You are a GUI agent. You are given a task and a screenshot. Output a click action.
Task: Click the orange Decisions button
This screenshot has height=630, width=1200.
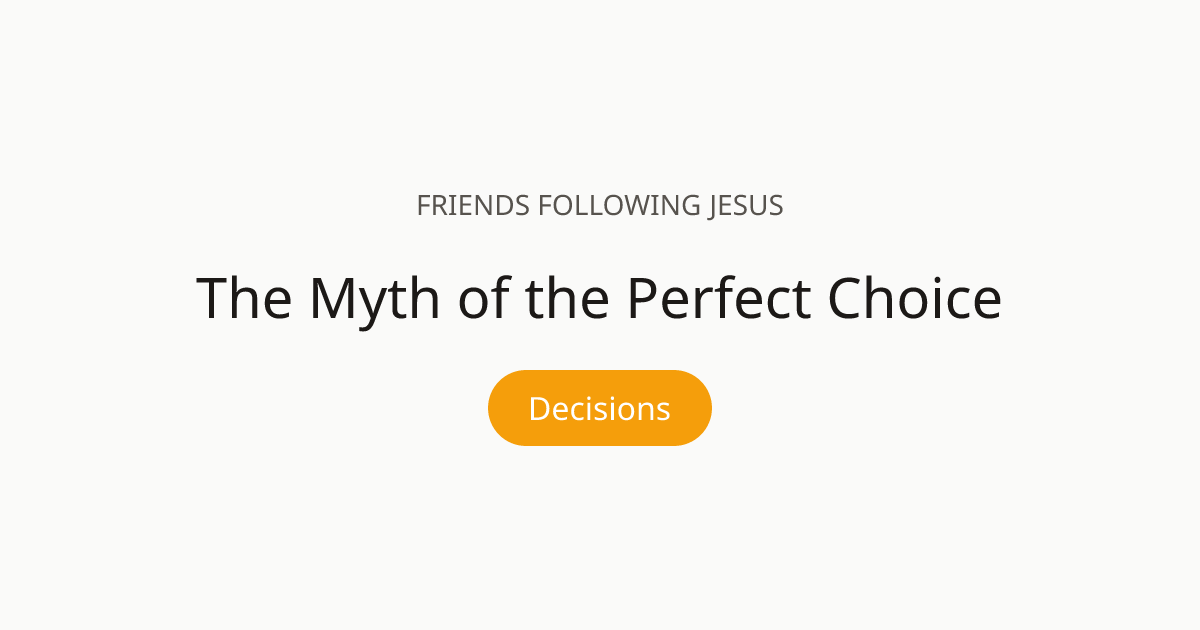click(x=599, y=408)
